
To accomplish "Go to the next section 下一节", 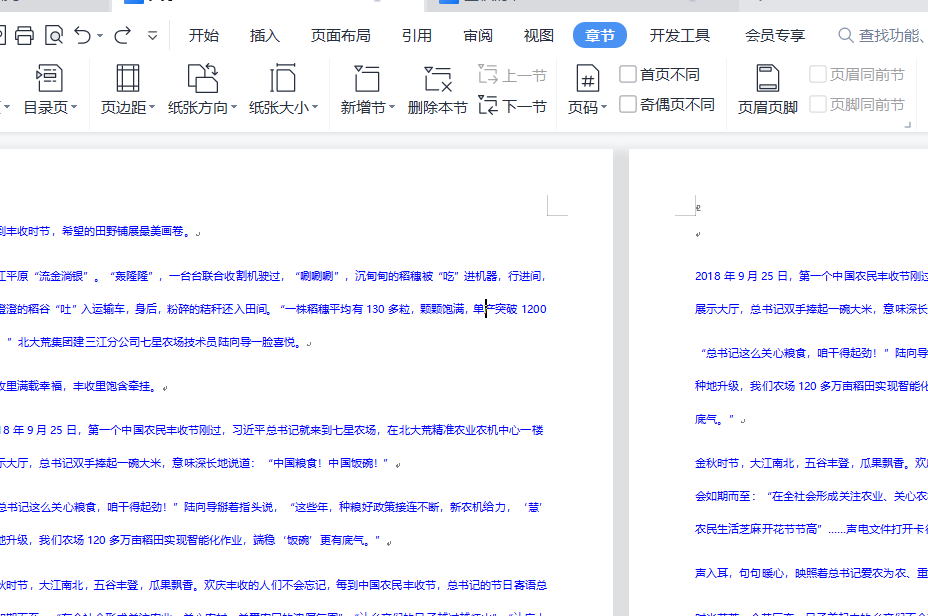I will point(513,106).
